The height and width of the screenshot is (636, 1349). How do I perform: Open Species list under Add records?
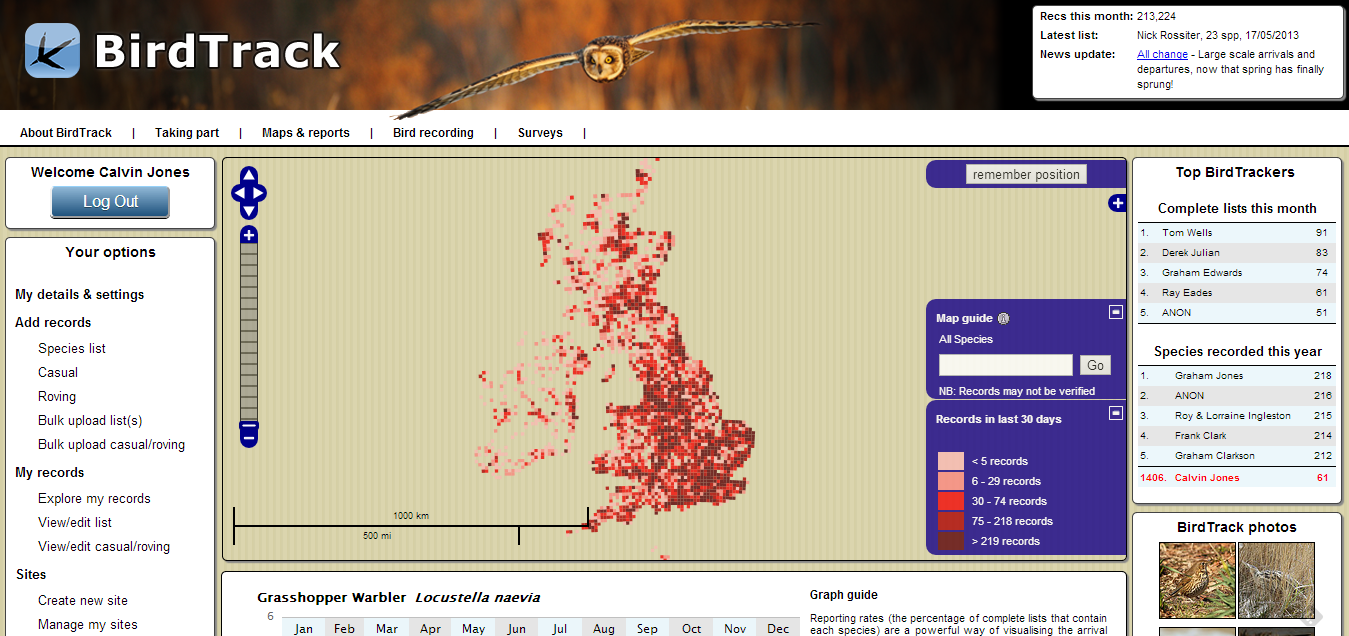[x=72, y=349]
